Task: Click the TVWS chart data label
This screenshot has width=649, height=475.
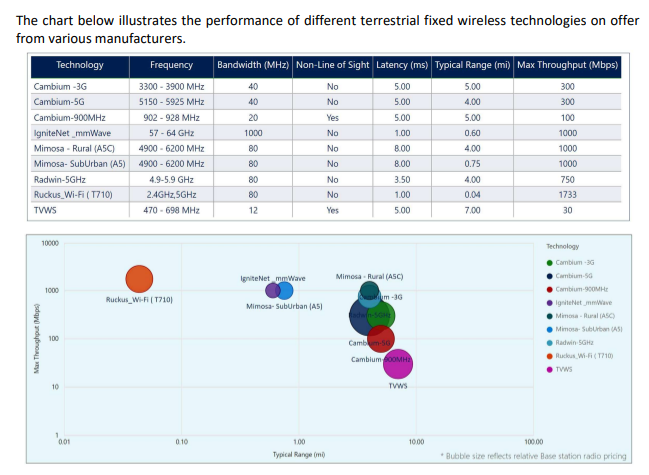Action: pos(398,386)
